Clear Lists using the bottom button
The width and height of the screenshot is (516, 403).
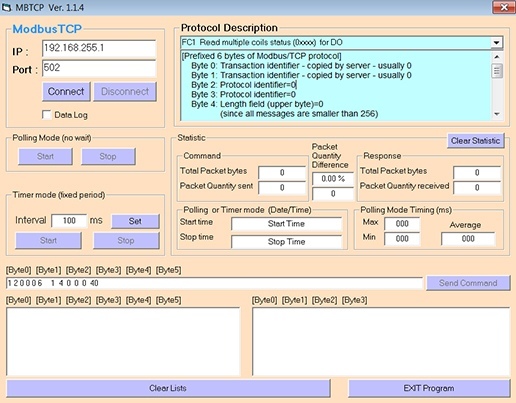click(x=168, y=388)
